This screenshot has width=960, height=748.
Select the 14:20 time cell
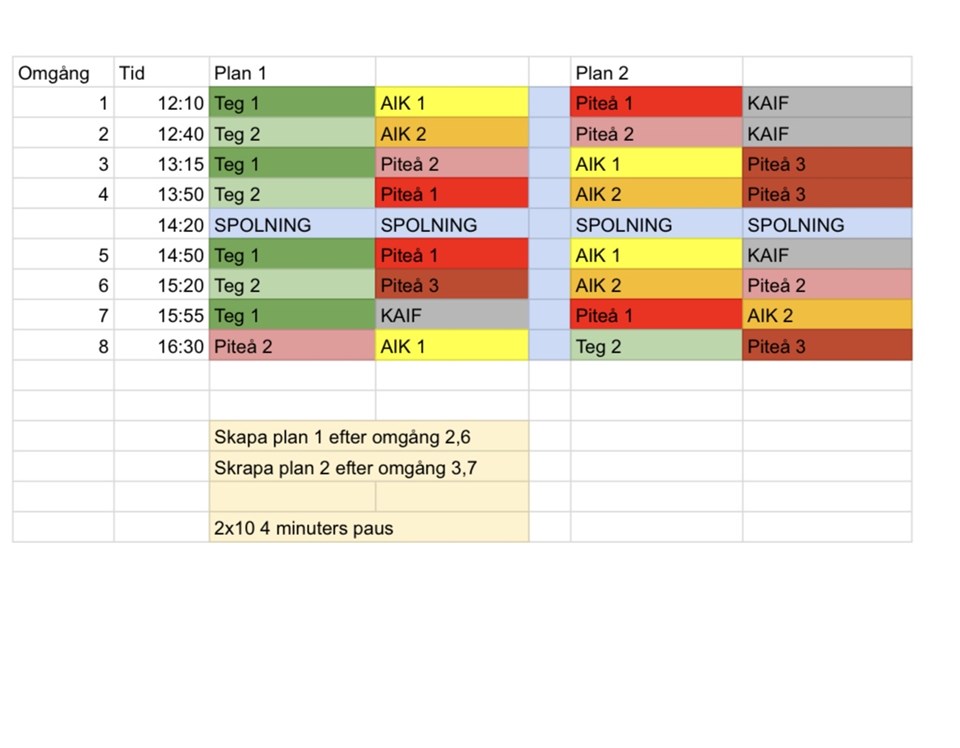click(x=161, y=225)
